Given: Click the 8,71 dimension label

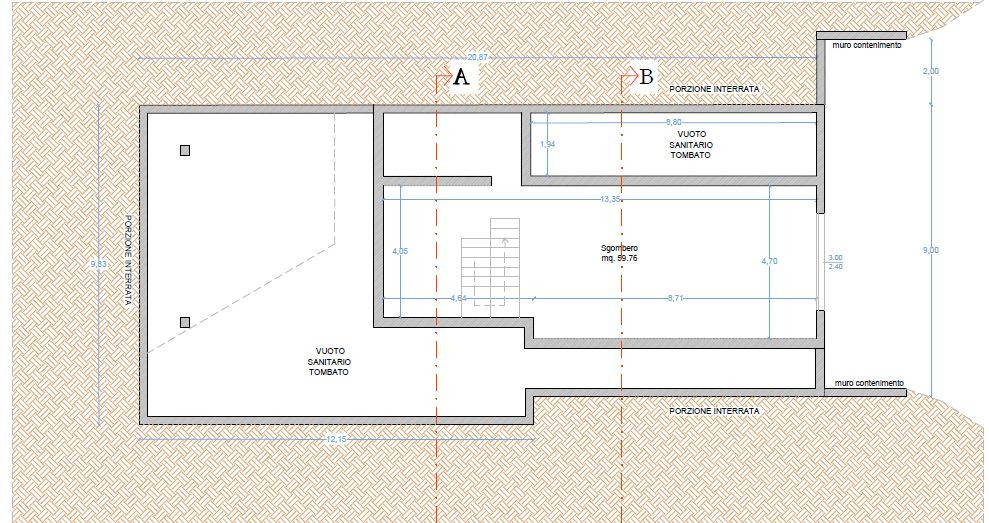Looking at the screenshot, I should click(675, 298).
